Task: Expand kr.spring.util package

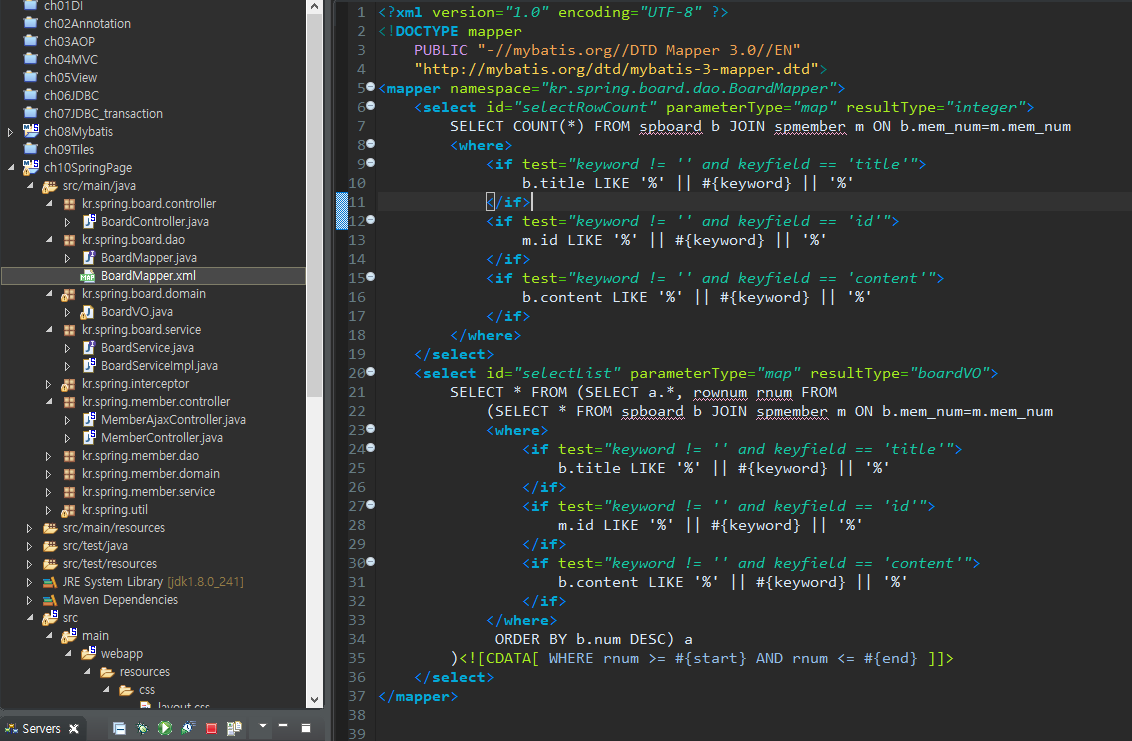Action: (48, 511)
